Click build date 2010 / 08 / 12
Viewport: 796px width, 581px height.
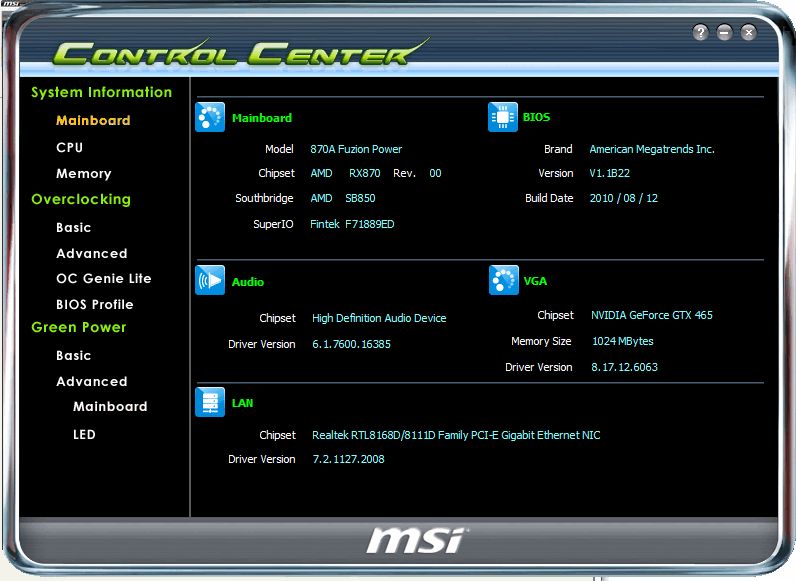tap(623, 198)
